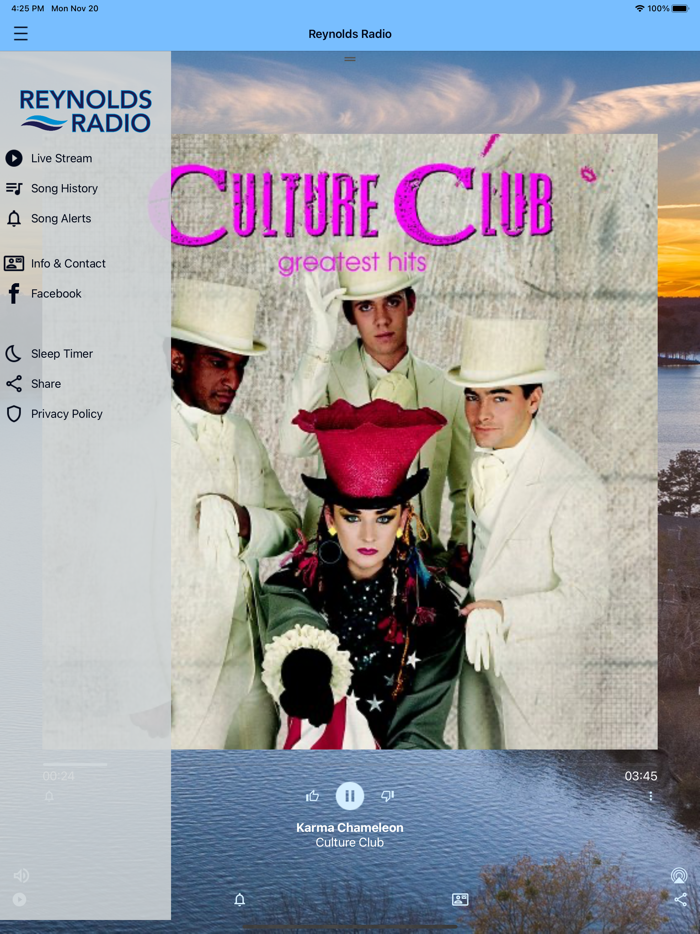The image size is (700, 934).
Task: Tap the song title Karma Chameleon
Action: point(350,827)
